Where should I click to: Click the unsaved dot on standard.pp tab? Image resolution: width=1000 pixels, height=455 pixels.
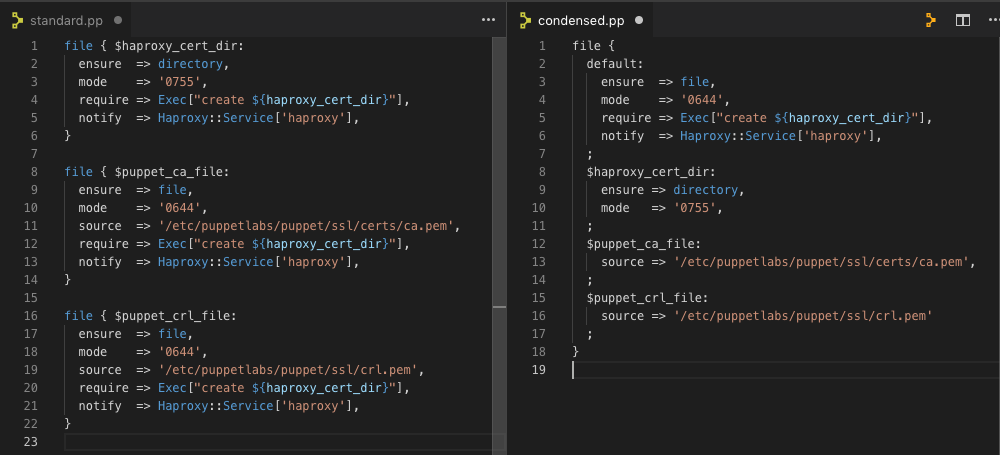click(x=117, y=20)
